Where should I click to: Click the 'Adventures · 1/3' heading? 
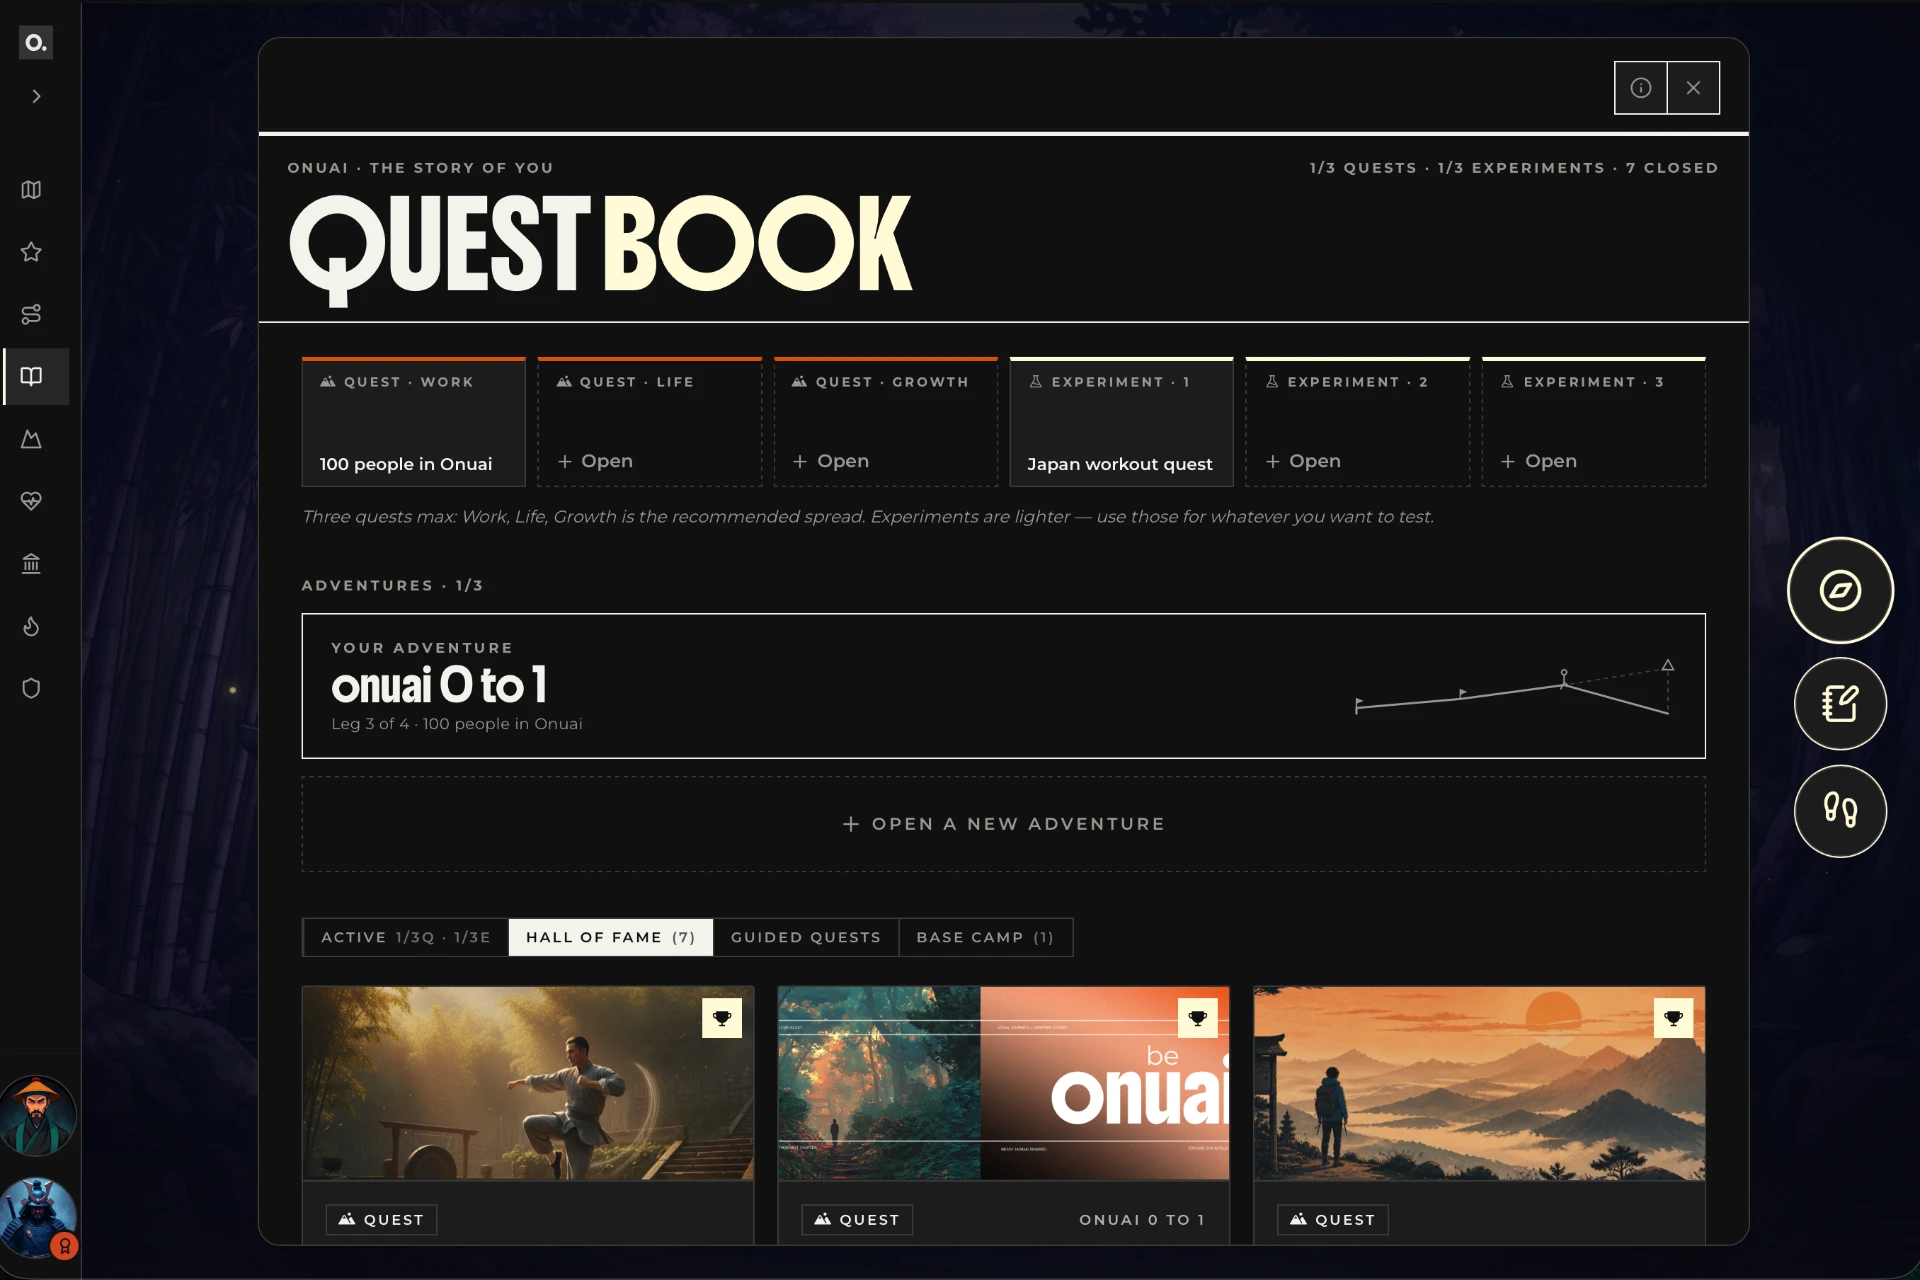click(392, 585)
